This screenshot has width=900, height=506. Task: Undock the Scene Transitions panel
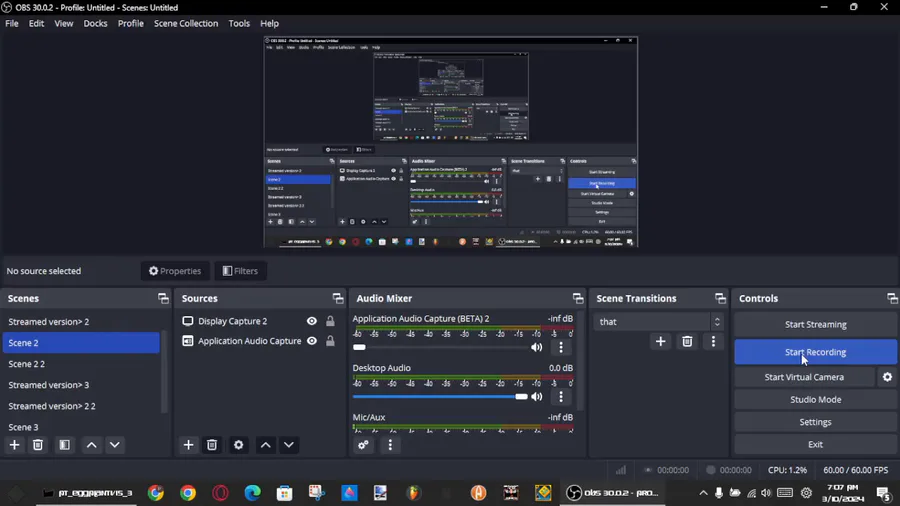[x=720, y=298]
